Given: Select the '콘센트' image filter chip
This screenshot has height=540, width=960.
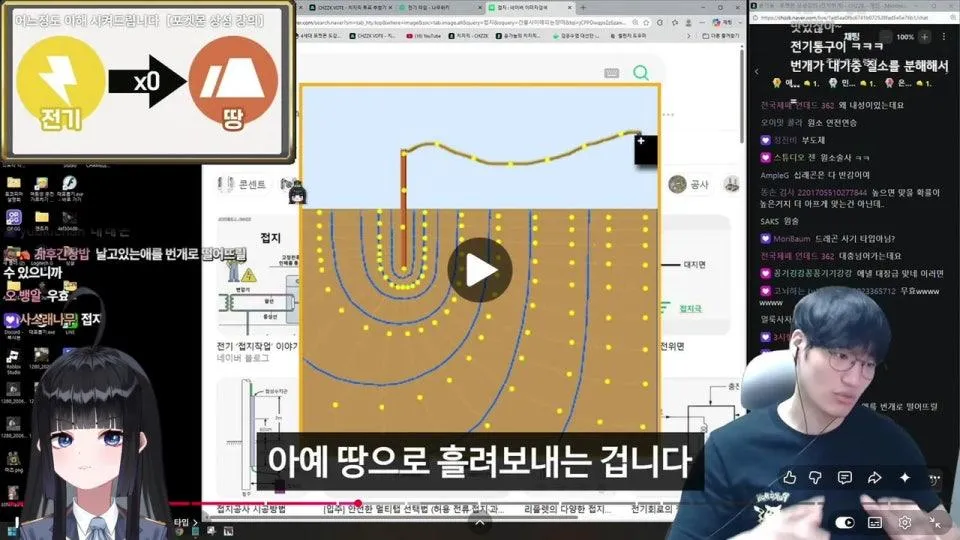Looking at the screenshot, I should (243, 184).
